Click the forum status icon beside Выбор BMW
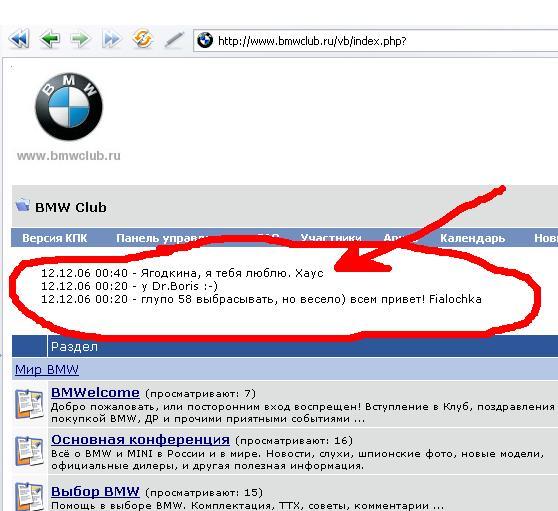This screenshot has height=511, width=558. (x=29, y=496)
